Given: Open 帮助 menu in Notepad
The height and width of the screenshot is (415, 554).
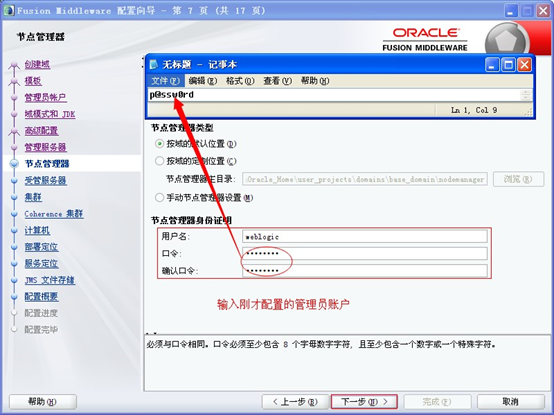Looking at the screenshot, I should coord(315,81).
